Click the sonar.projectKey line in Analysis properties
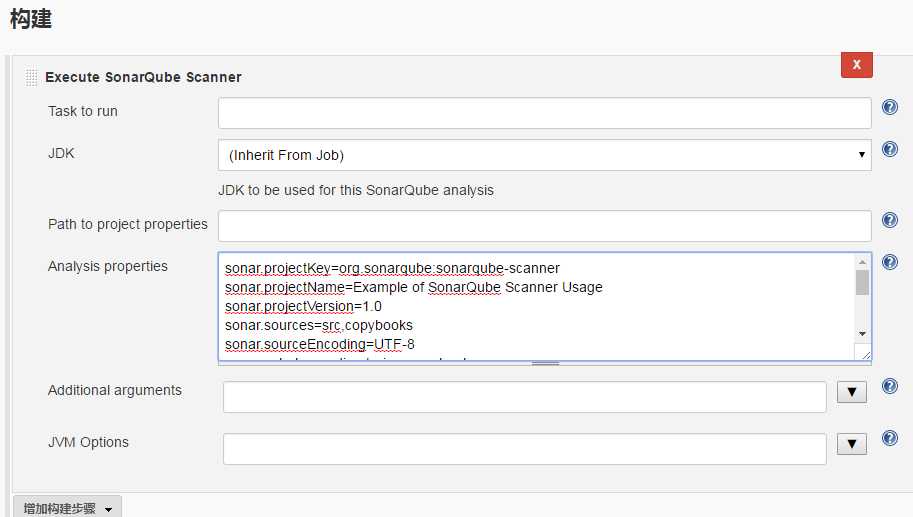 pos(392,268)
